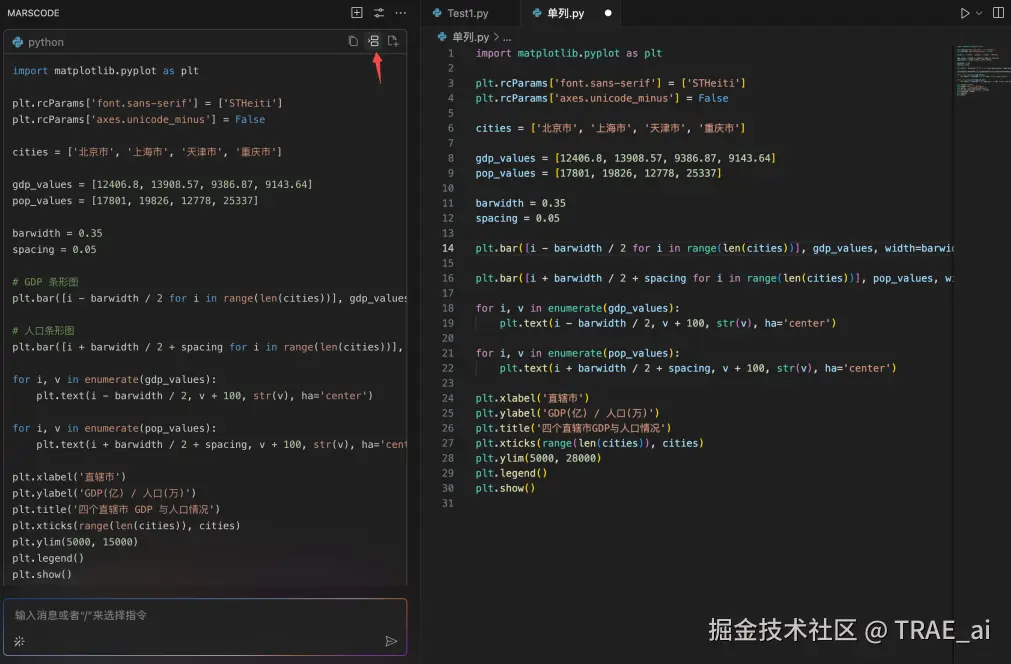Viewport: 1011px width, 664px height.
Task: Open the MarsCode adjustment sliders icon
Action: tap(378, 12)
